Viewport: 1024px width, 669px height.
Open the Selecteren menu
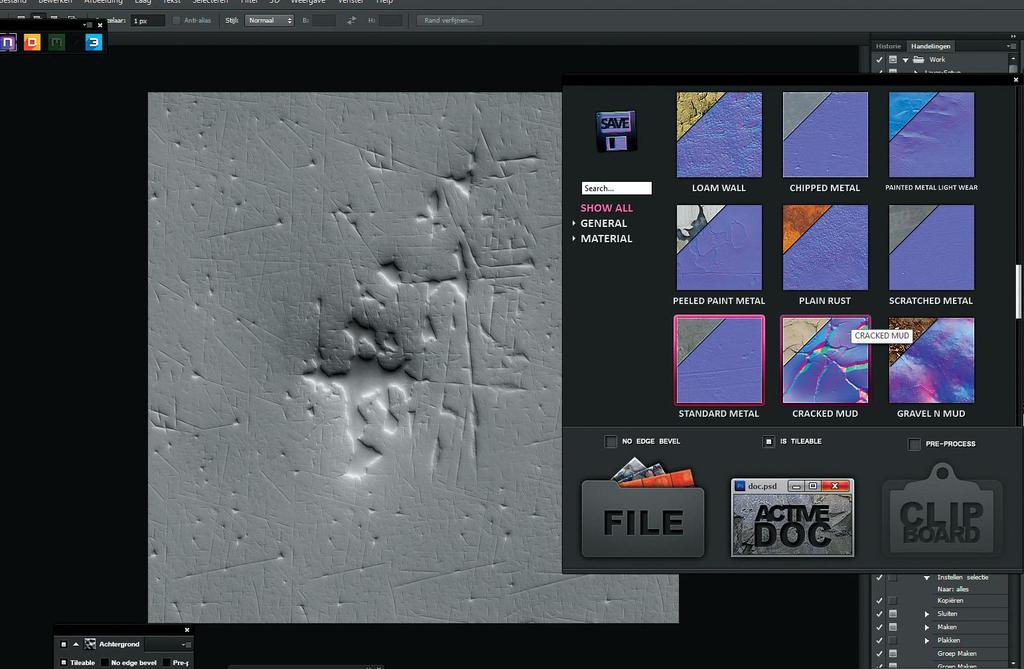pos(210,2)
